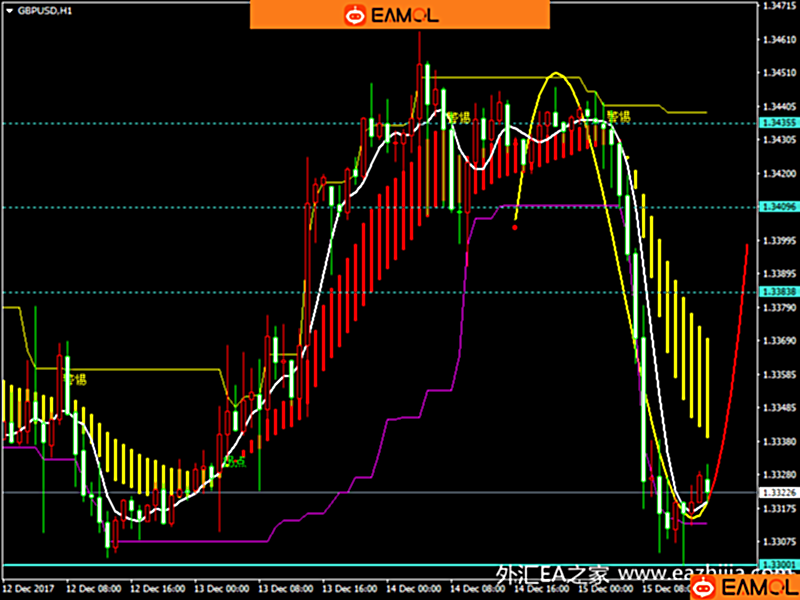Click the 警惕 warning label at far left
Image resolution: width=800 pixels, height=600 pixels.
(x=75, y=379)
